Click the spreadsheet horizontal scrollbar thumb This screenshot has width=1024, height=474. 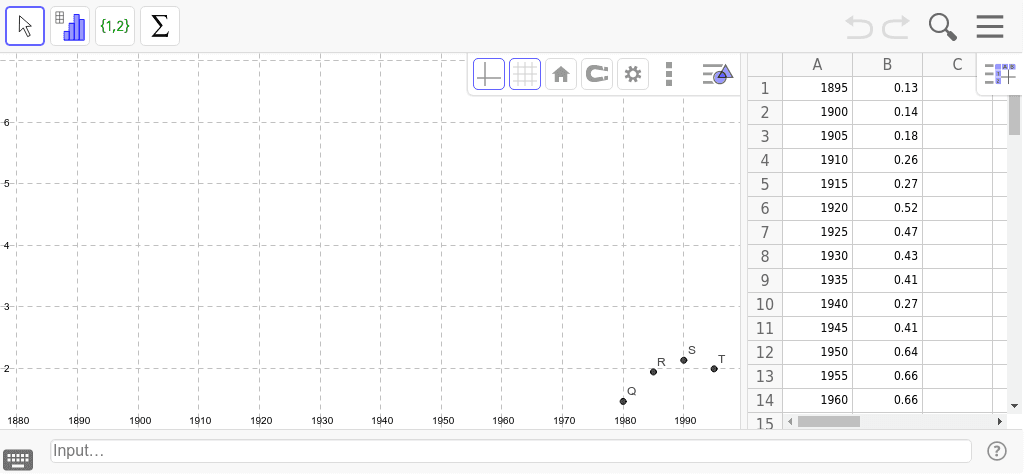click(x=829, y=422)
